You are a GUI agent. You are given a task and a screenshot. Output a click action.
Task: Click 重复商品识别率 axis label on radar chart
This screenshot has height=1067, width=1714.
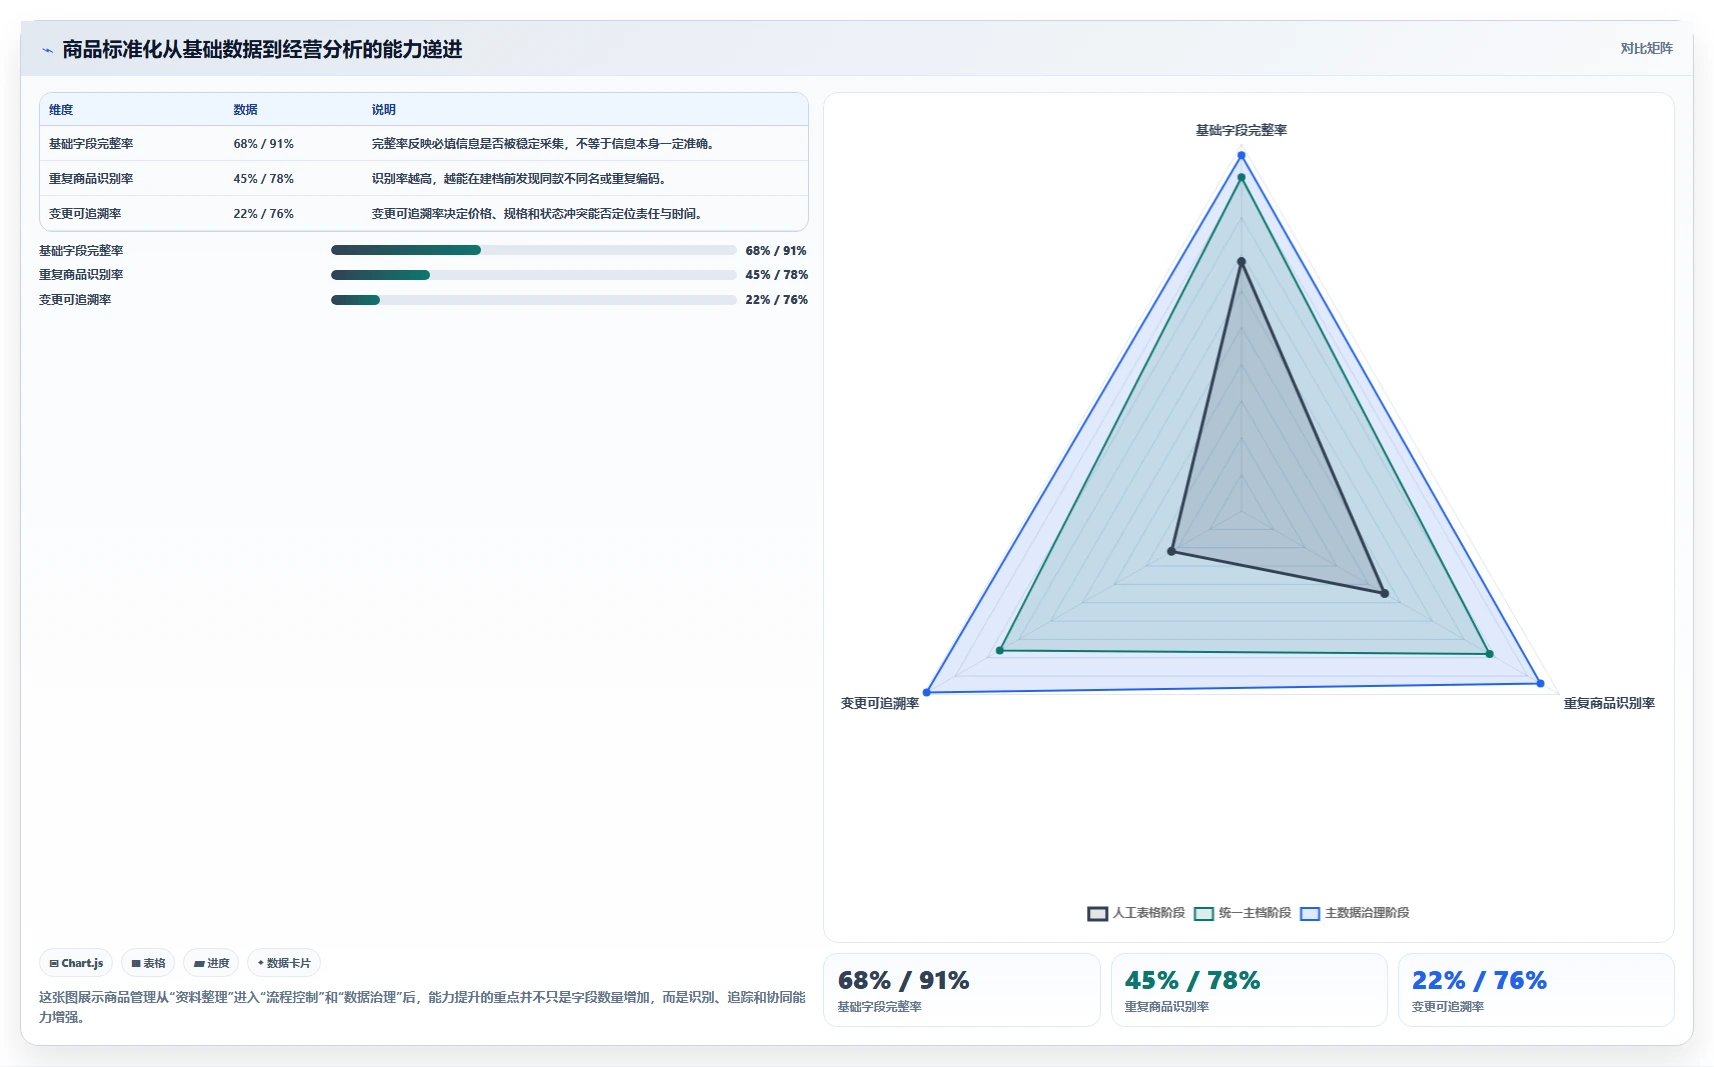(1609, 704)
